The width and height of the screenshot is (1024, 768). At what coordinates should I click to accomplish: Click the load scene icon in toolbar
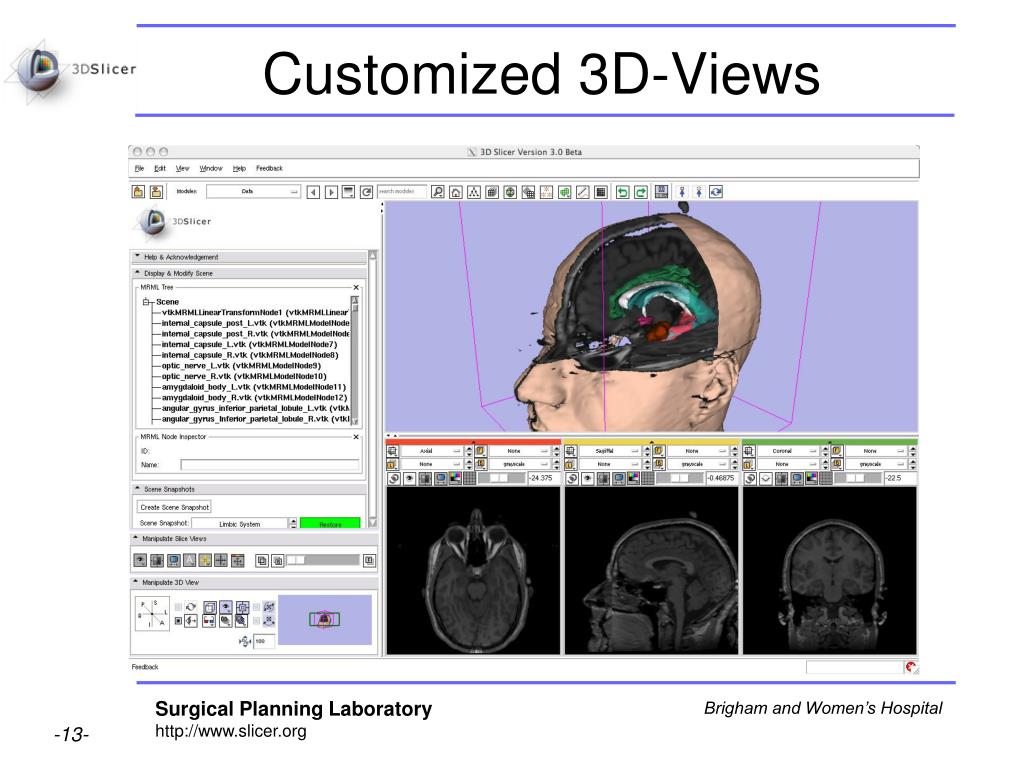138,191
